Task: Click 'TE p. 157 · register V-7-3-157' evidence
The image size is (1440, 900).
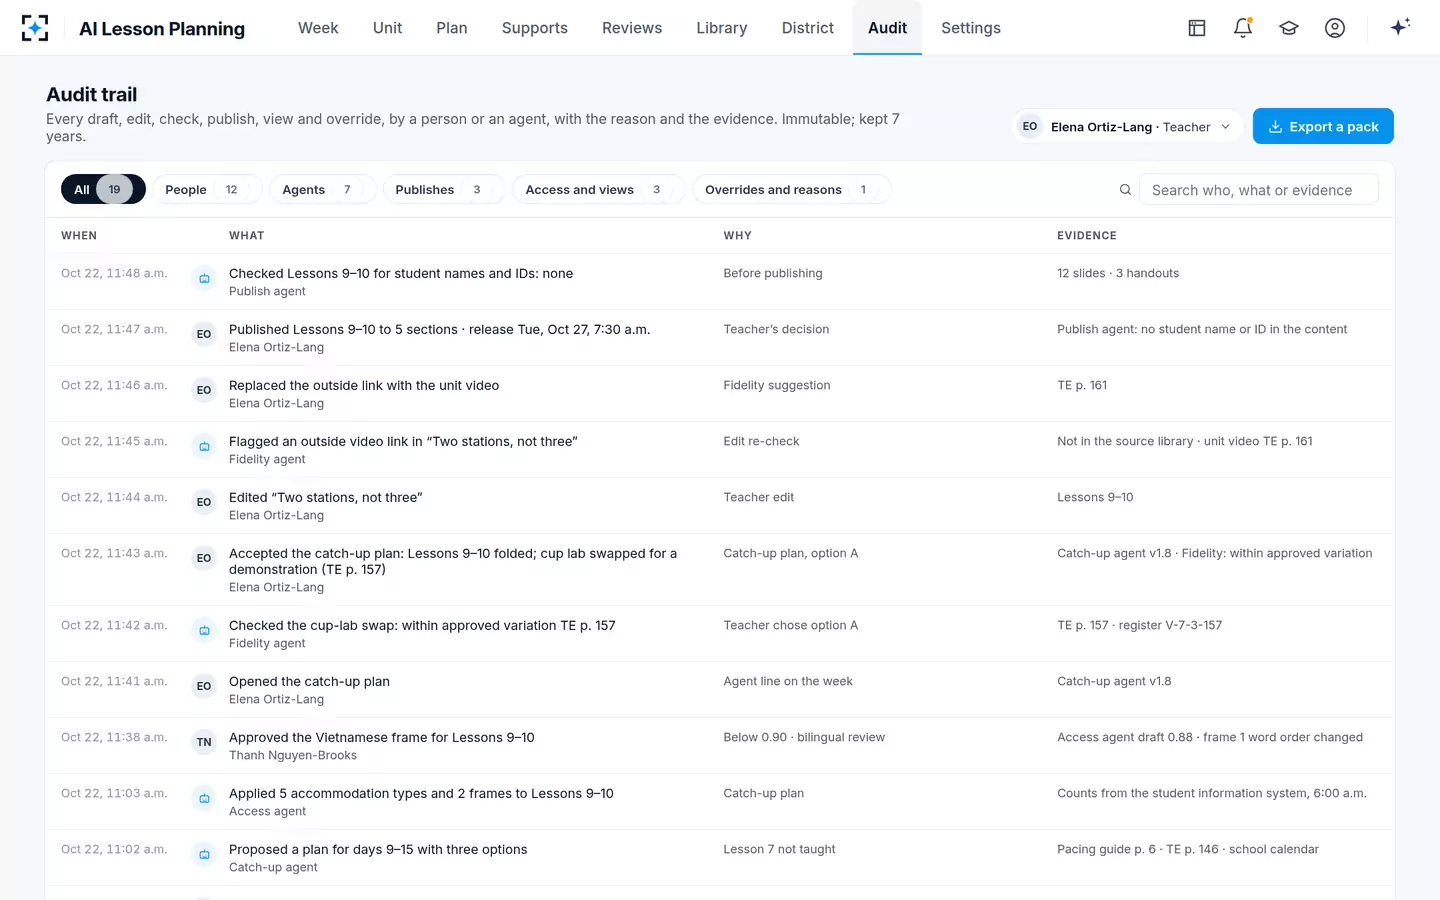Action: 1140,625
